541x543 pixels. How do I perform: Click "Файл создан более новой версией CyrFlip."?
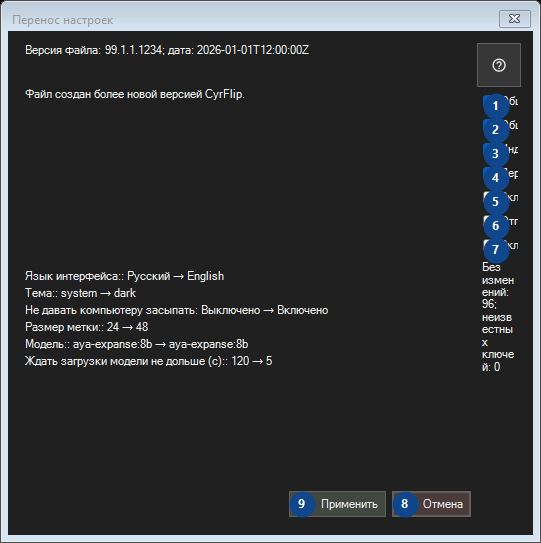click(x=135, y=94)
